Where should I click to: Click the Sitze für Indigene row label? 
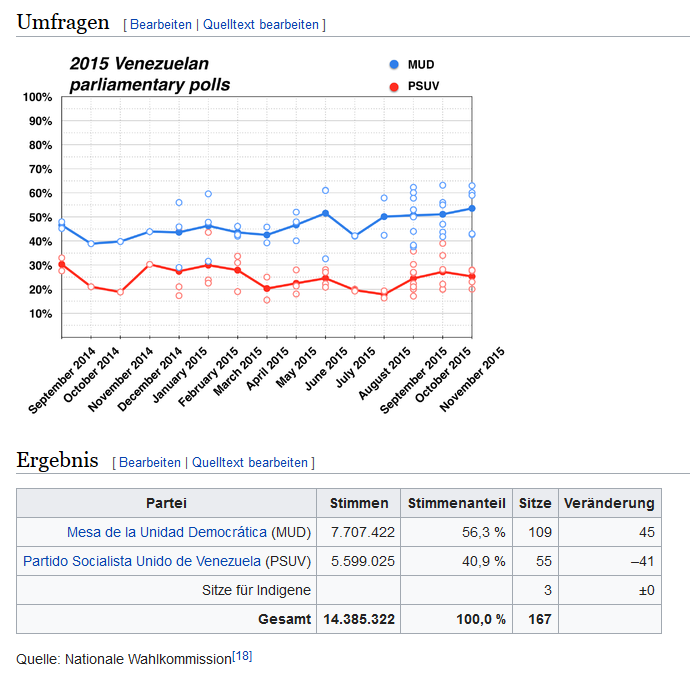click(x=256, y=590)
